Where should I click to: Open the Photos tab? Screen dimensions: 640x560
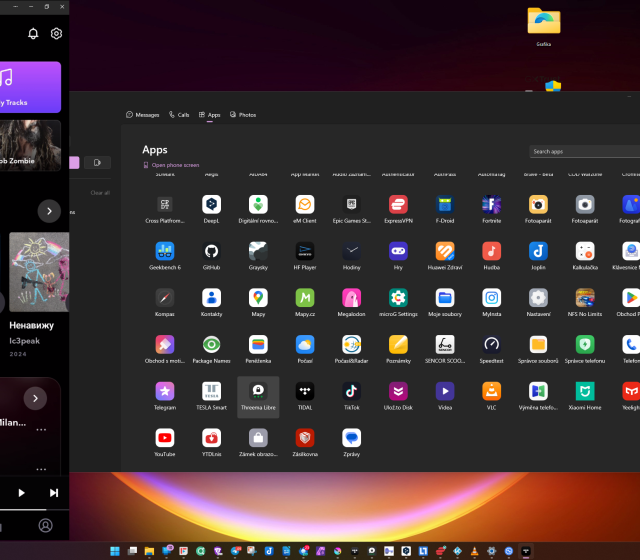(x=243, y=115)
